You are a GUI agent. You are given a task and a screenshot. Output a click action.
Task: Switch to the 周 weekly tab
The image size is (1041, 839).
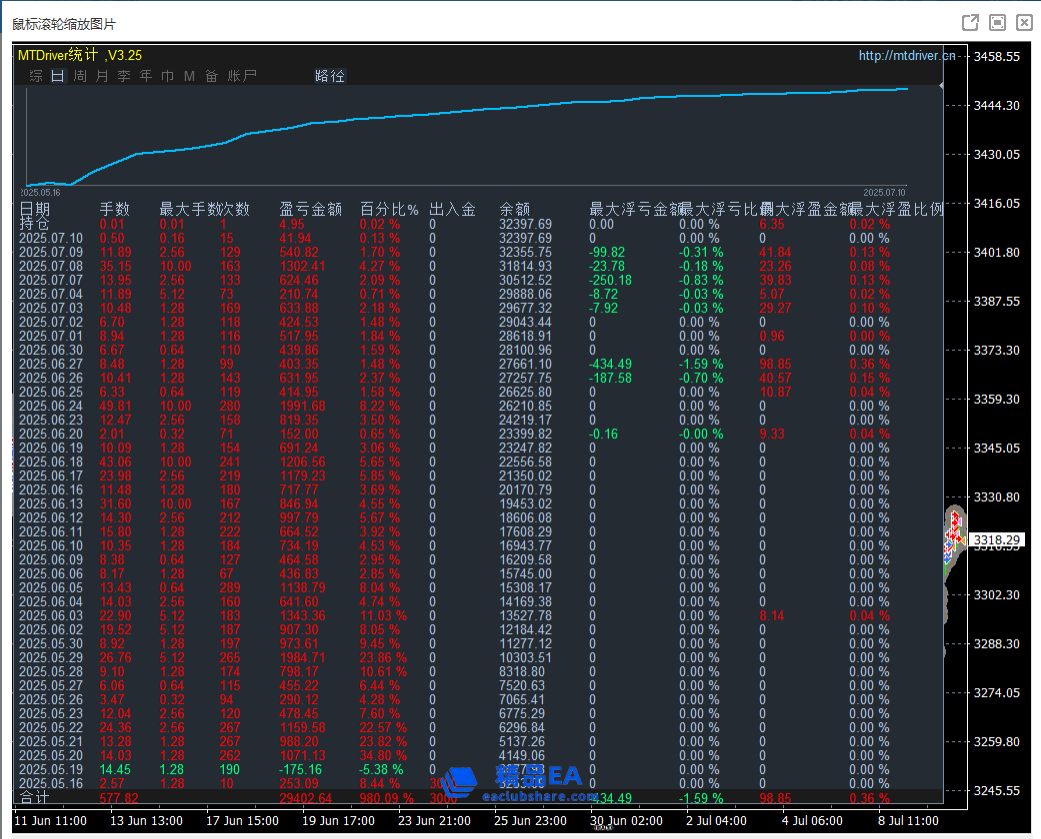80,75
